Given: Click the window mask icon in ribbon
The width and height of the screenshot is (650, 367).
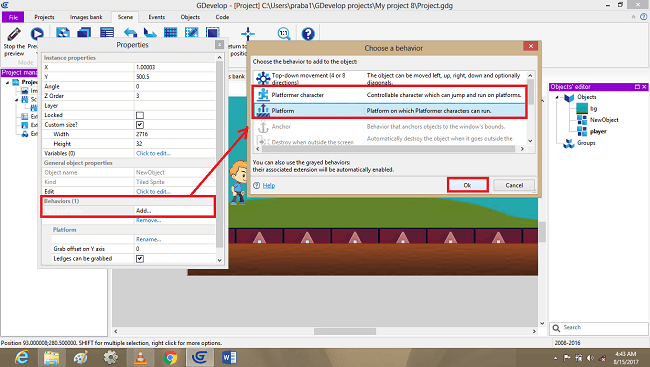Looking at the screenshot, I should [213, 33].
